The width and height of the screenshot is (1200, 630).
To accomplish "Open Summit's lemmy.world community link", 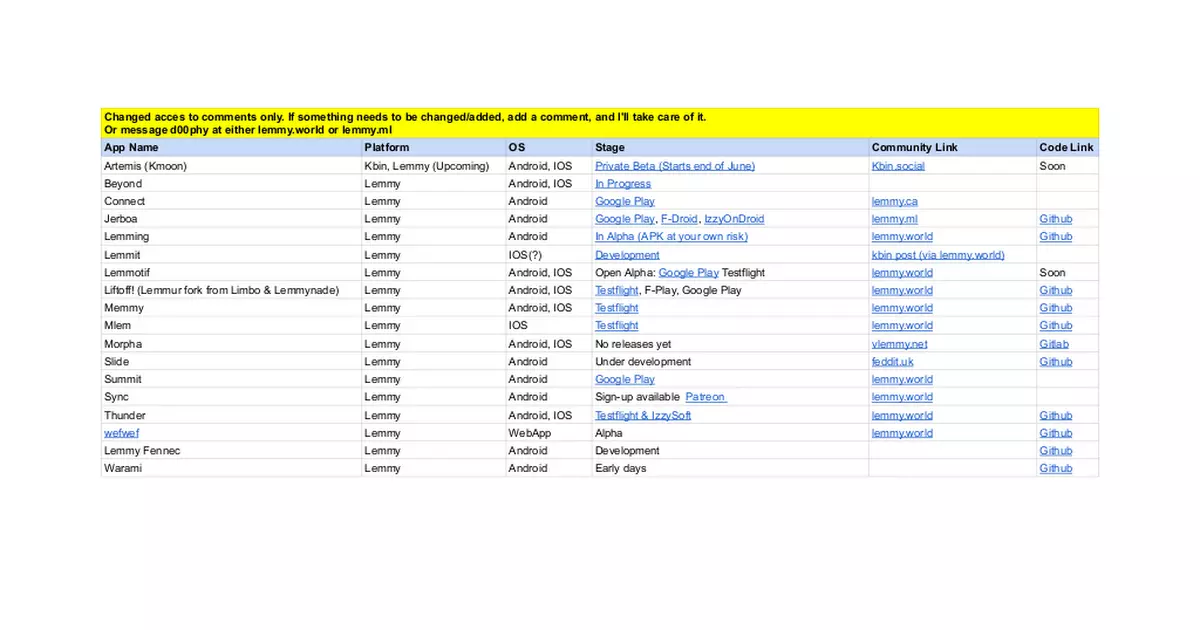I will click(x=902, y=379).
